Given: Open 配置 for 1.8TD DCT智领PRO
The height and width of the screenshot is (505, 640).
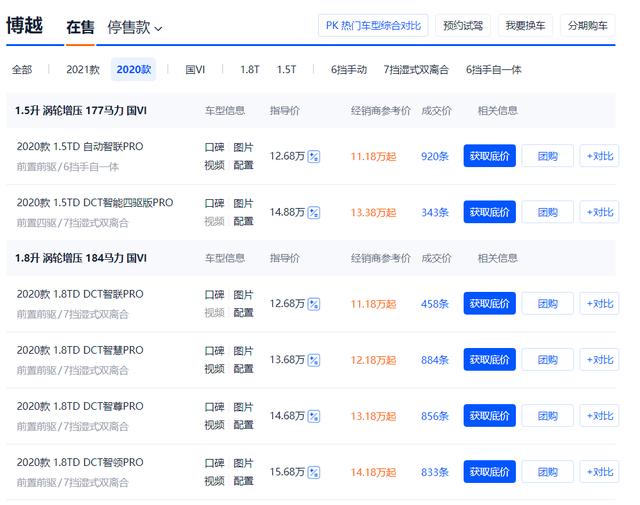Looking at the screenshot, I should point(243,481).
